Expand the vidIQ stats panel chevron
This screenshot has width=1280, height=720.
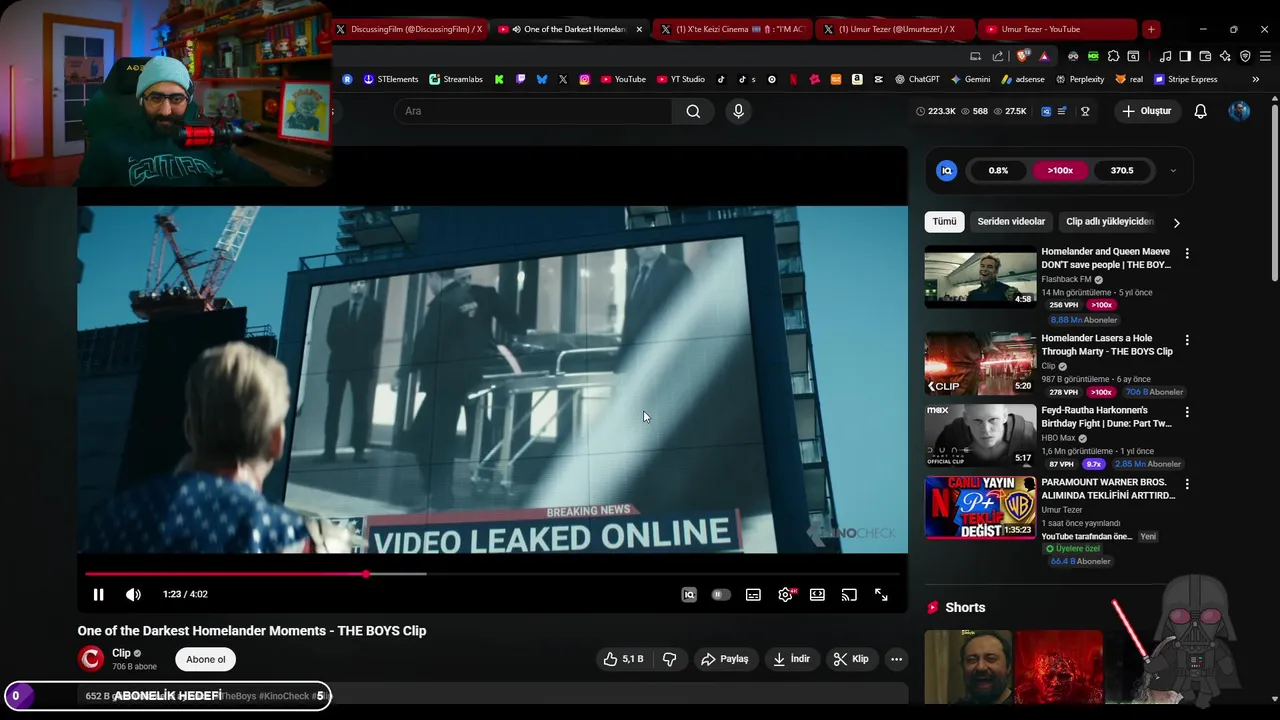pyautogui.click(x=1173, y=171)
